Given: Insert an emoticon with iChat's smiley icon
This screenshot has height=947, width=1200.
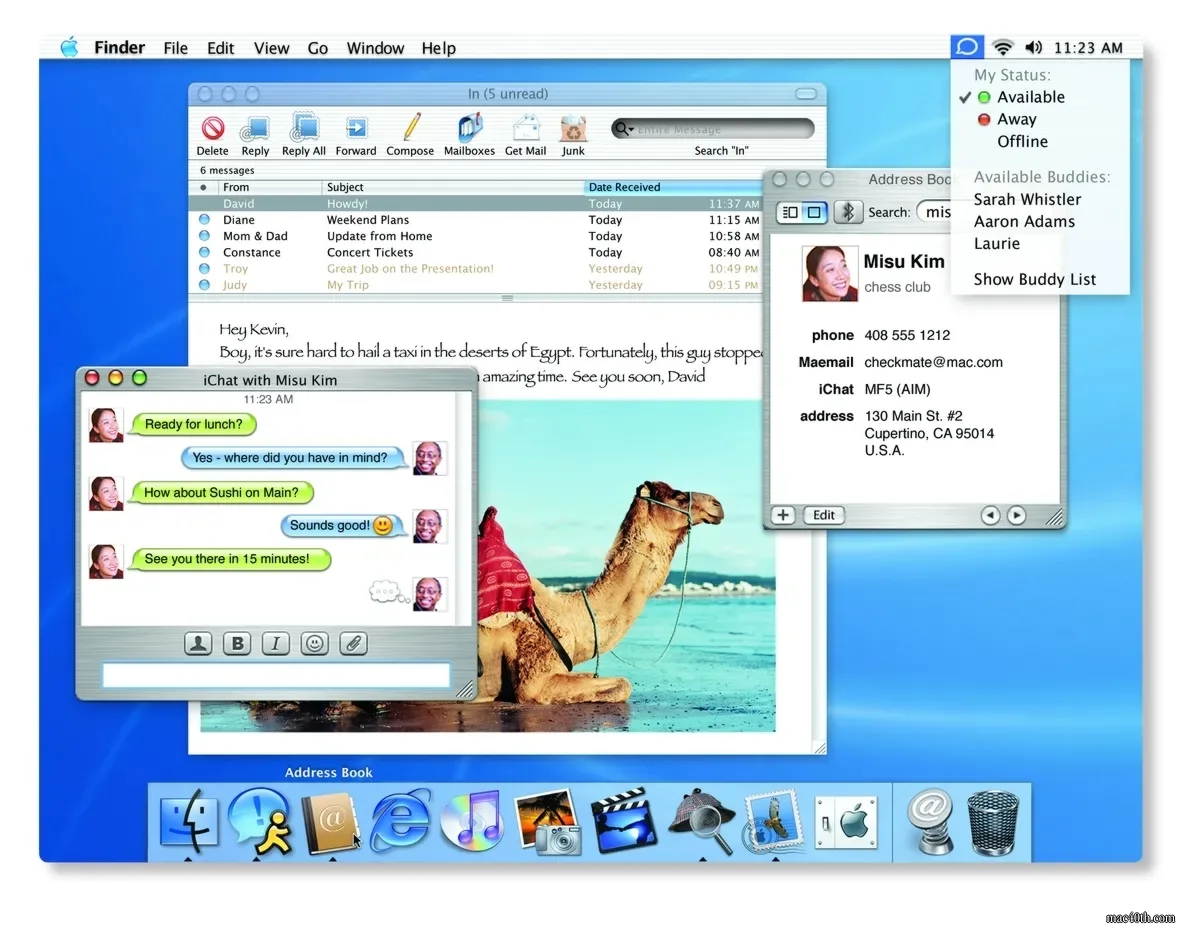Looking at the screenshot, I should coord(314,643).
